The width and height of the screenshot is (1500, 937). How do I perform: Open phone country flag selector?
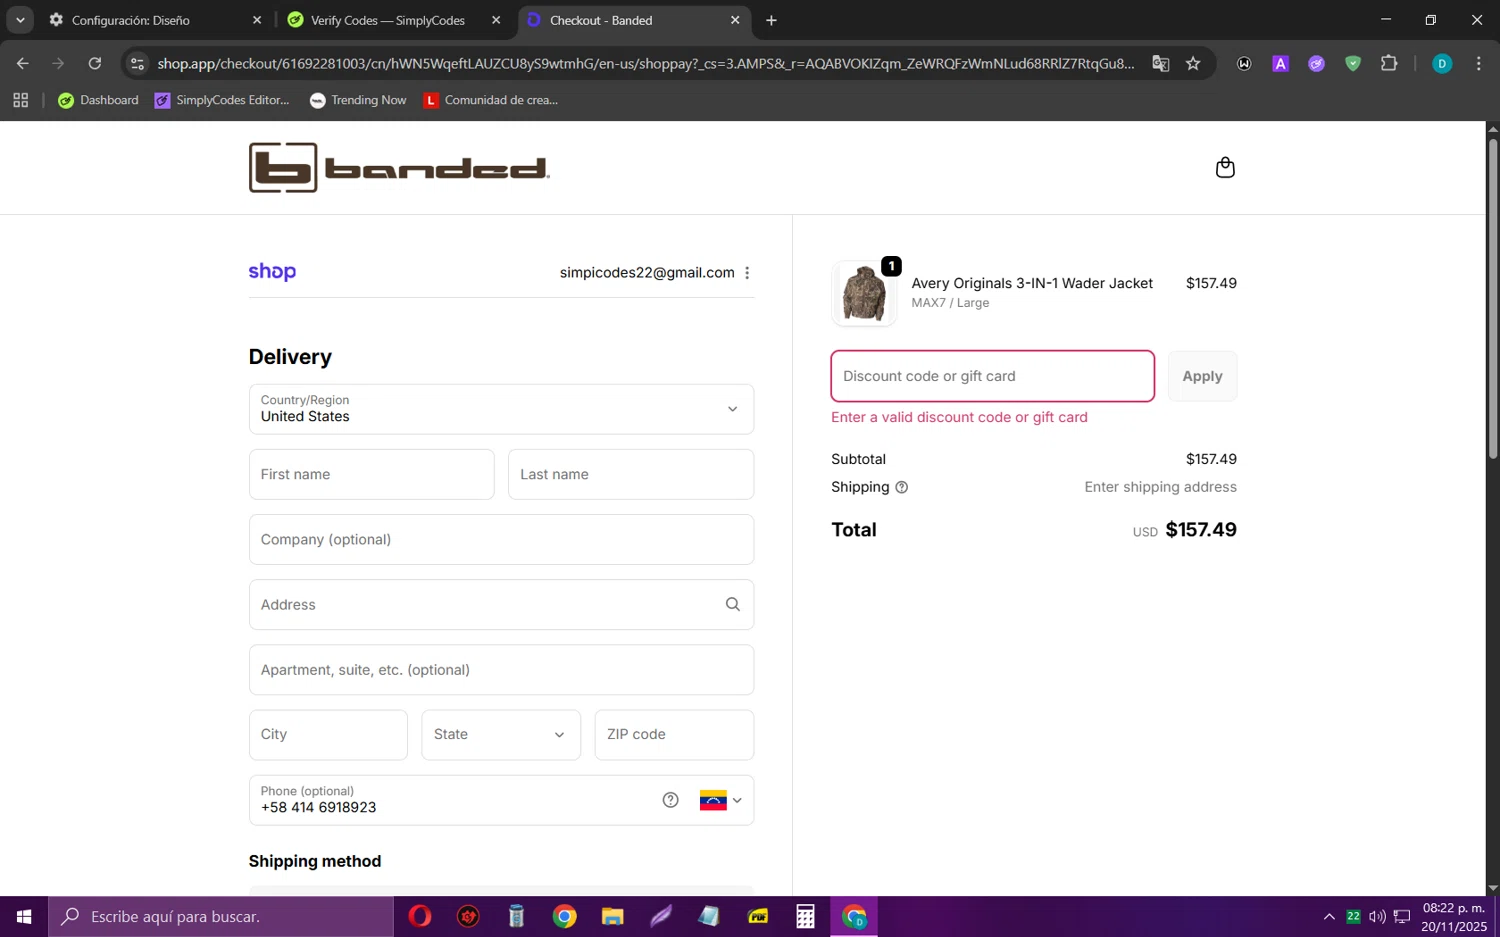coord(721,800)
